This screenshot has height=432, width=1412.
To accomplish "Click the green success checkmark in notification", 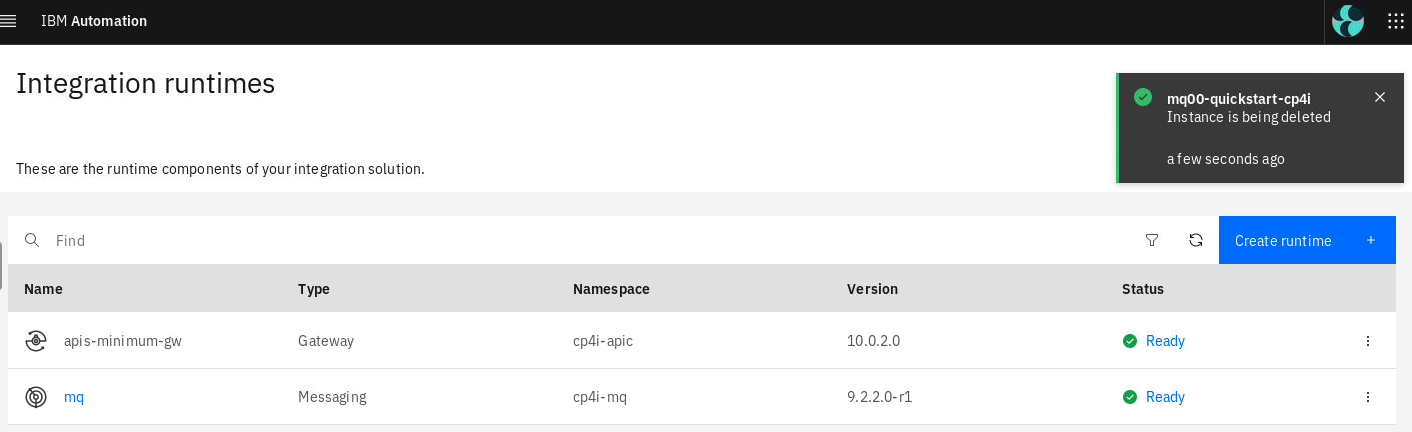I will click(1142, 97).
